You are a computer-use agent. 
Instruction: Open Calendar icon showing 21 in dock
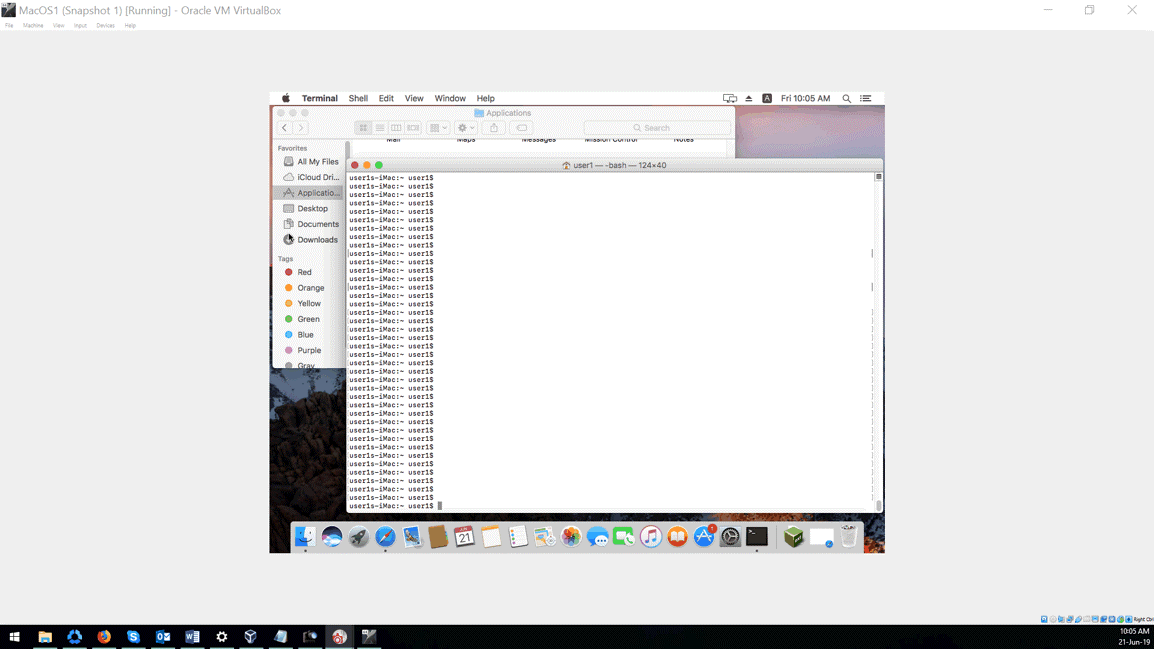click(x=464, y=536)
